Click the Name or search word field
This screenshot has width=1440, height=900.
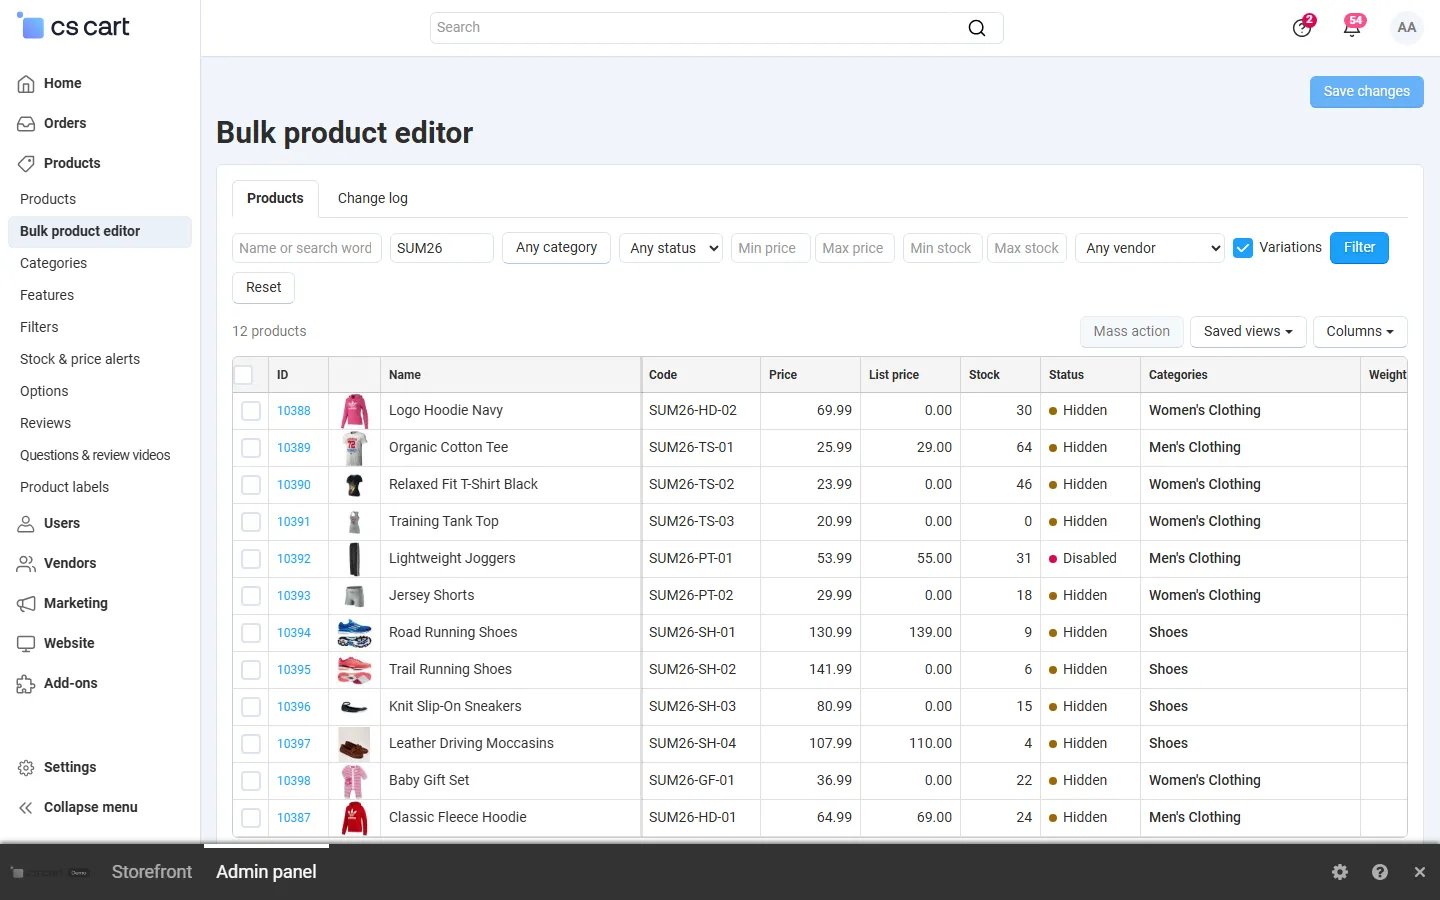[x=307, y=248]
